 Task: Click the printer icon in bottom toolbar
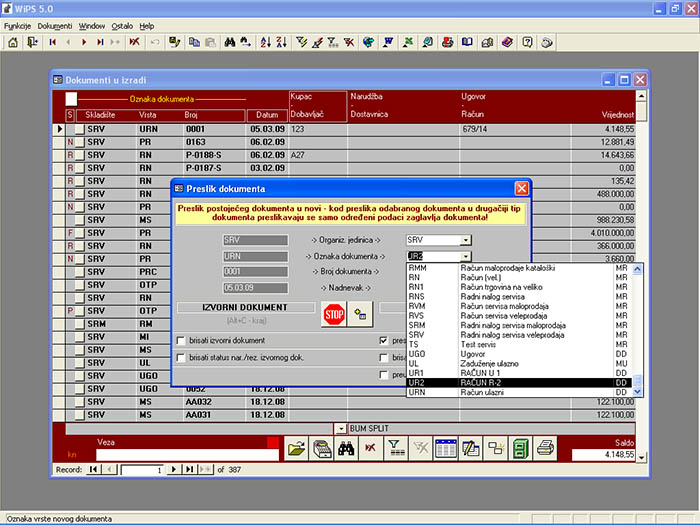click(x=545, y=447)
